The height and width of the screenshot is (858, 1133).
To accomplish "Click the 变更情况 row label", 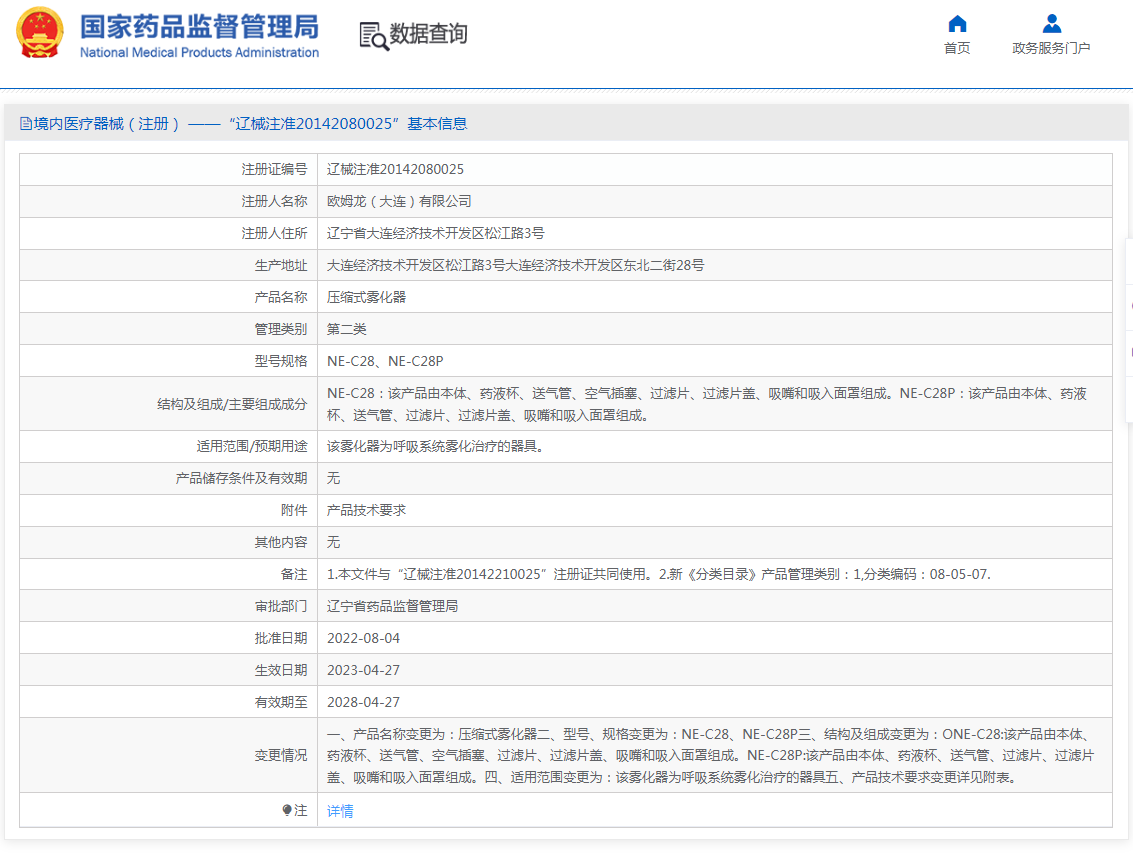I will (280, 755).
